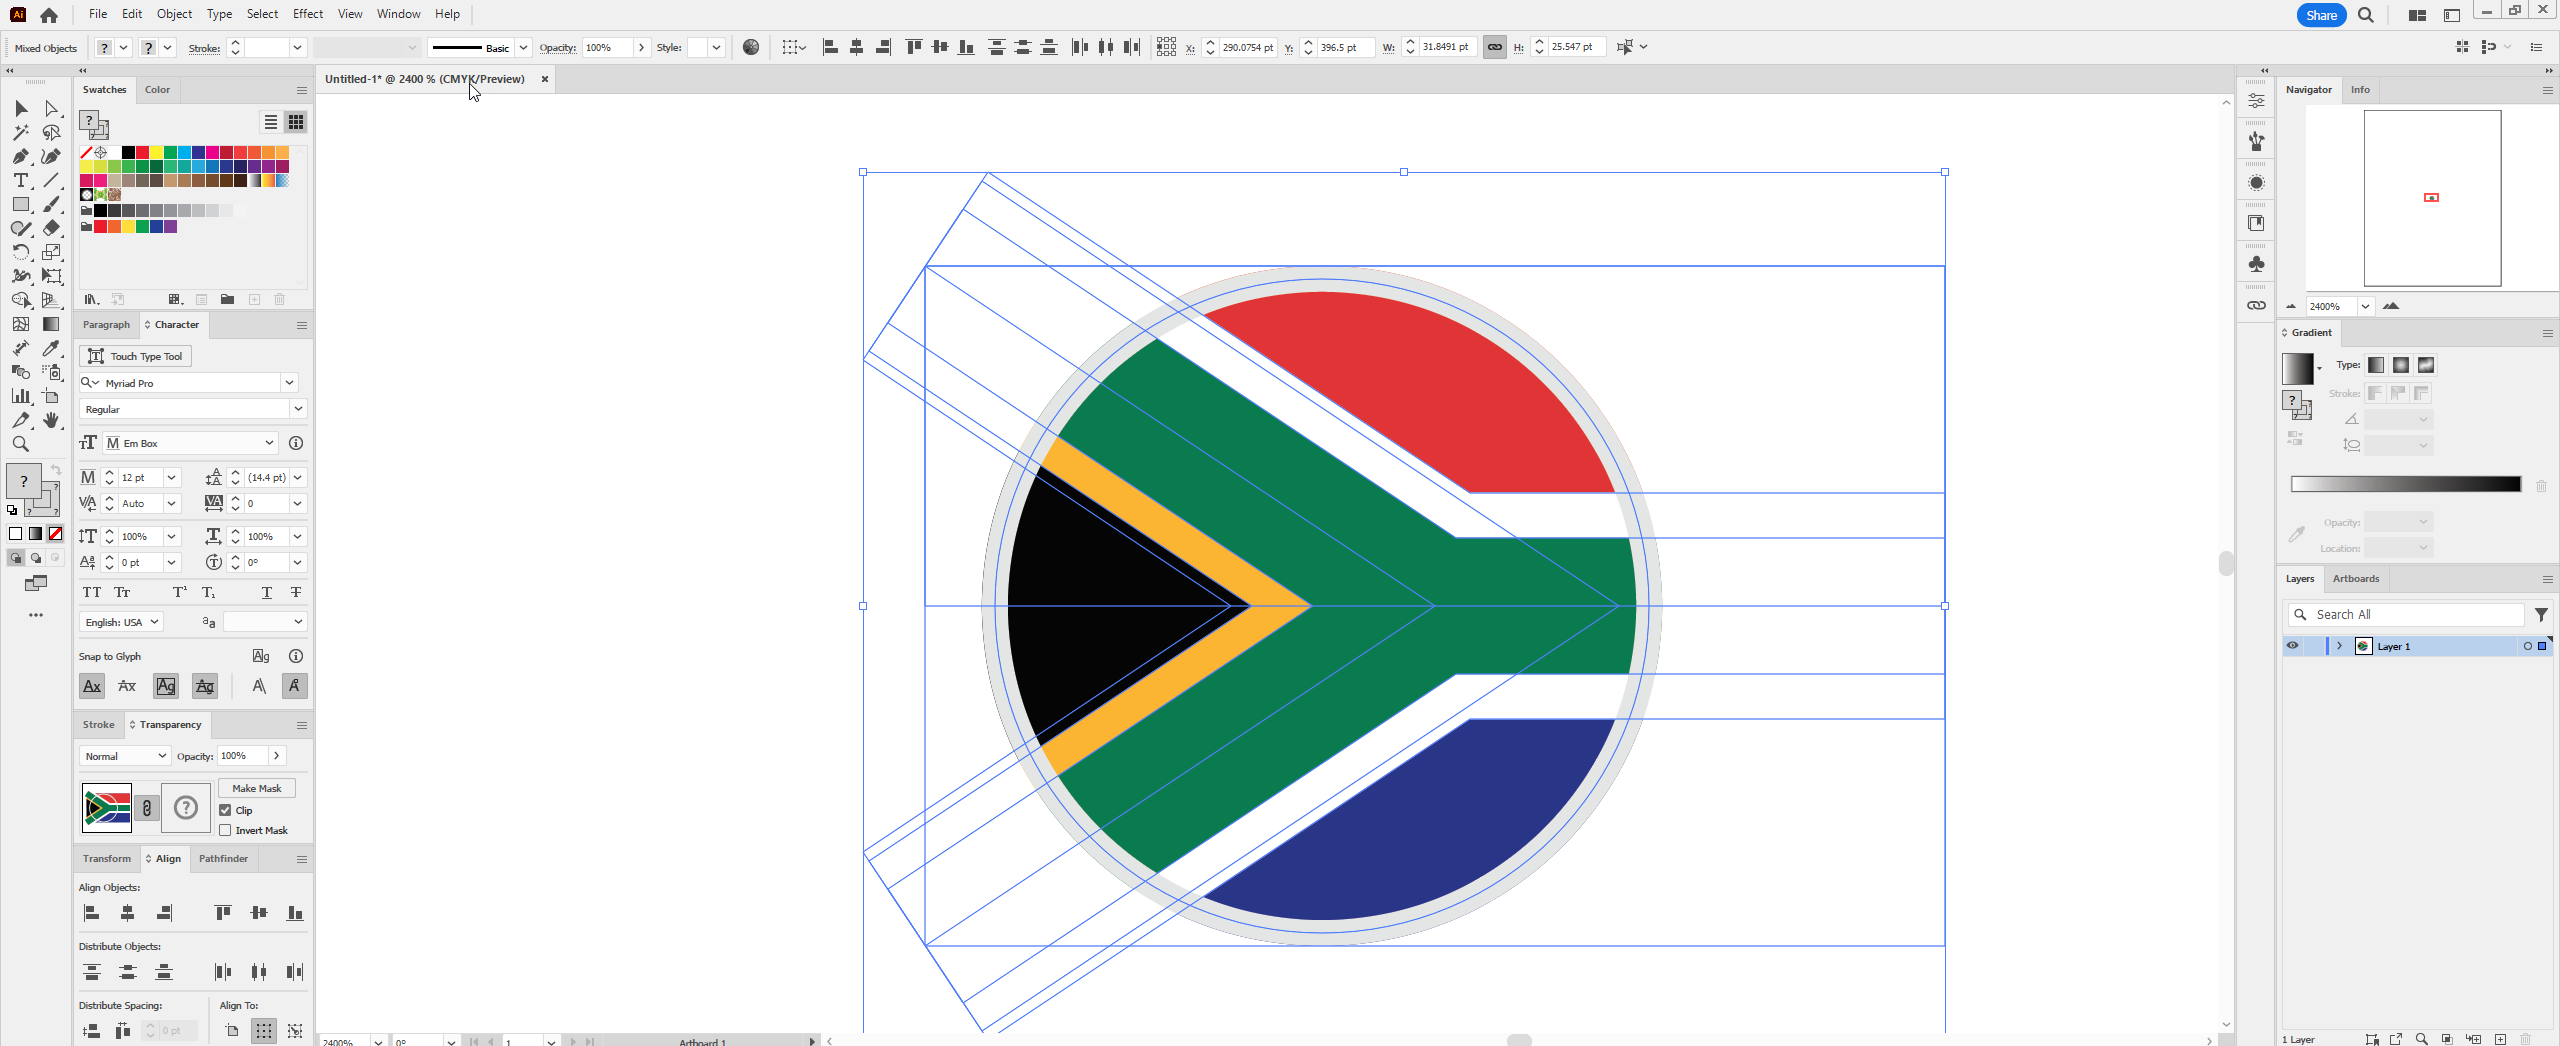
Task: Click the Search All layers field
Action: point(2405,615)
